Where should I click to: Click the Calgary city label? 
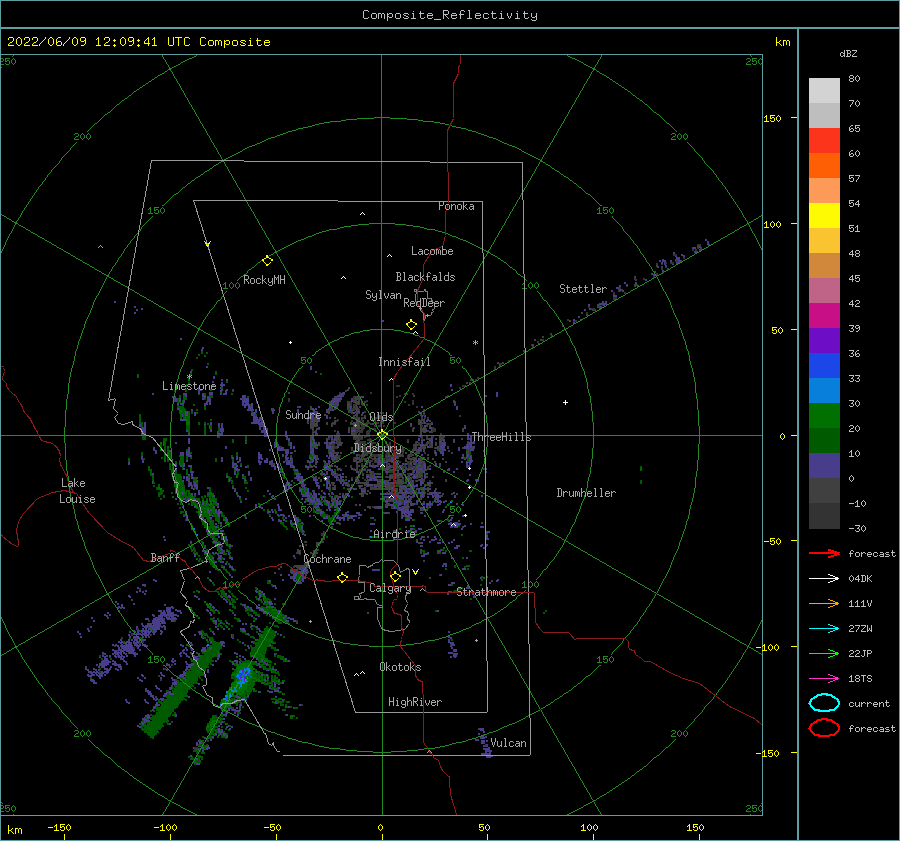point(390,588)
